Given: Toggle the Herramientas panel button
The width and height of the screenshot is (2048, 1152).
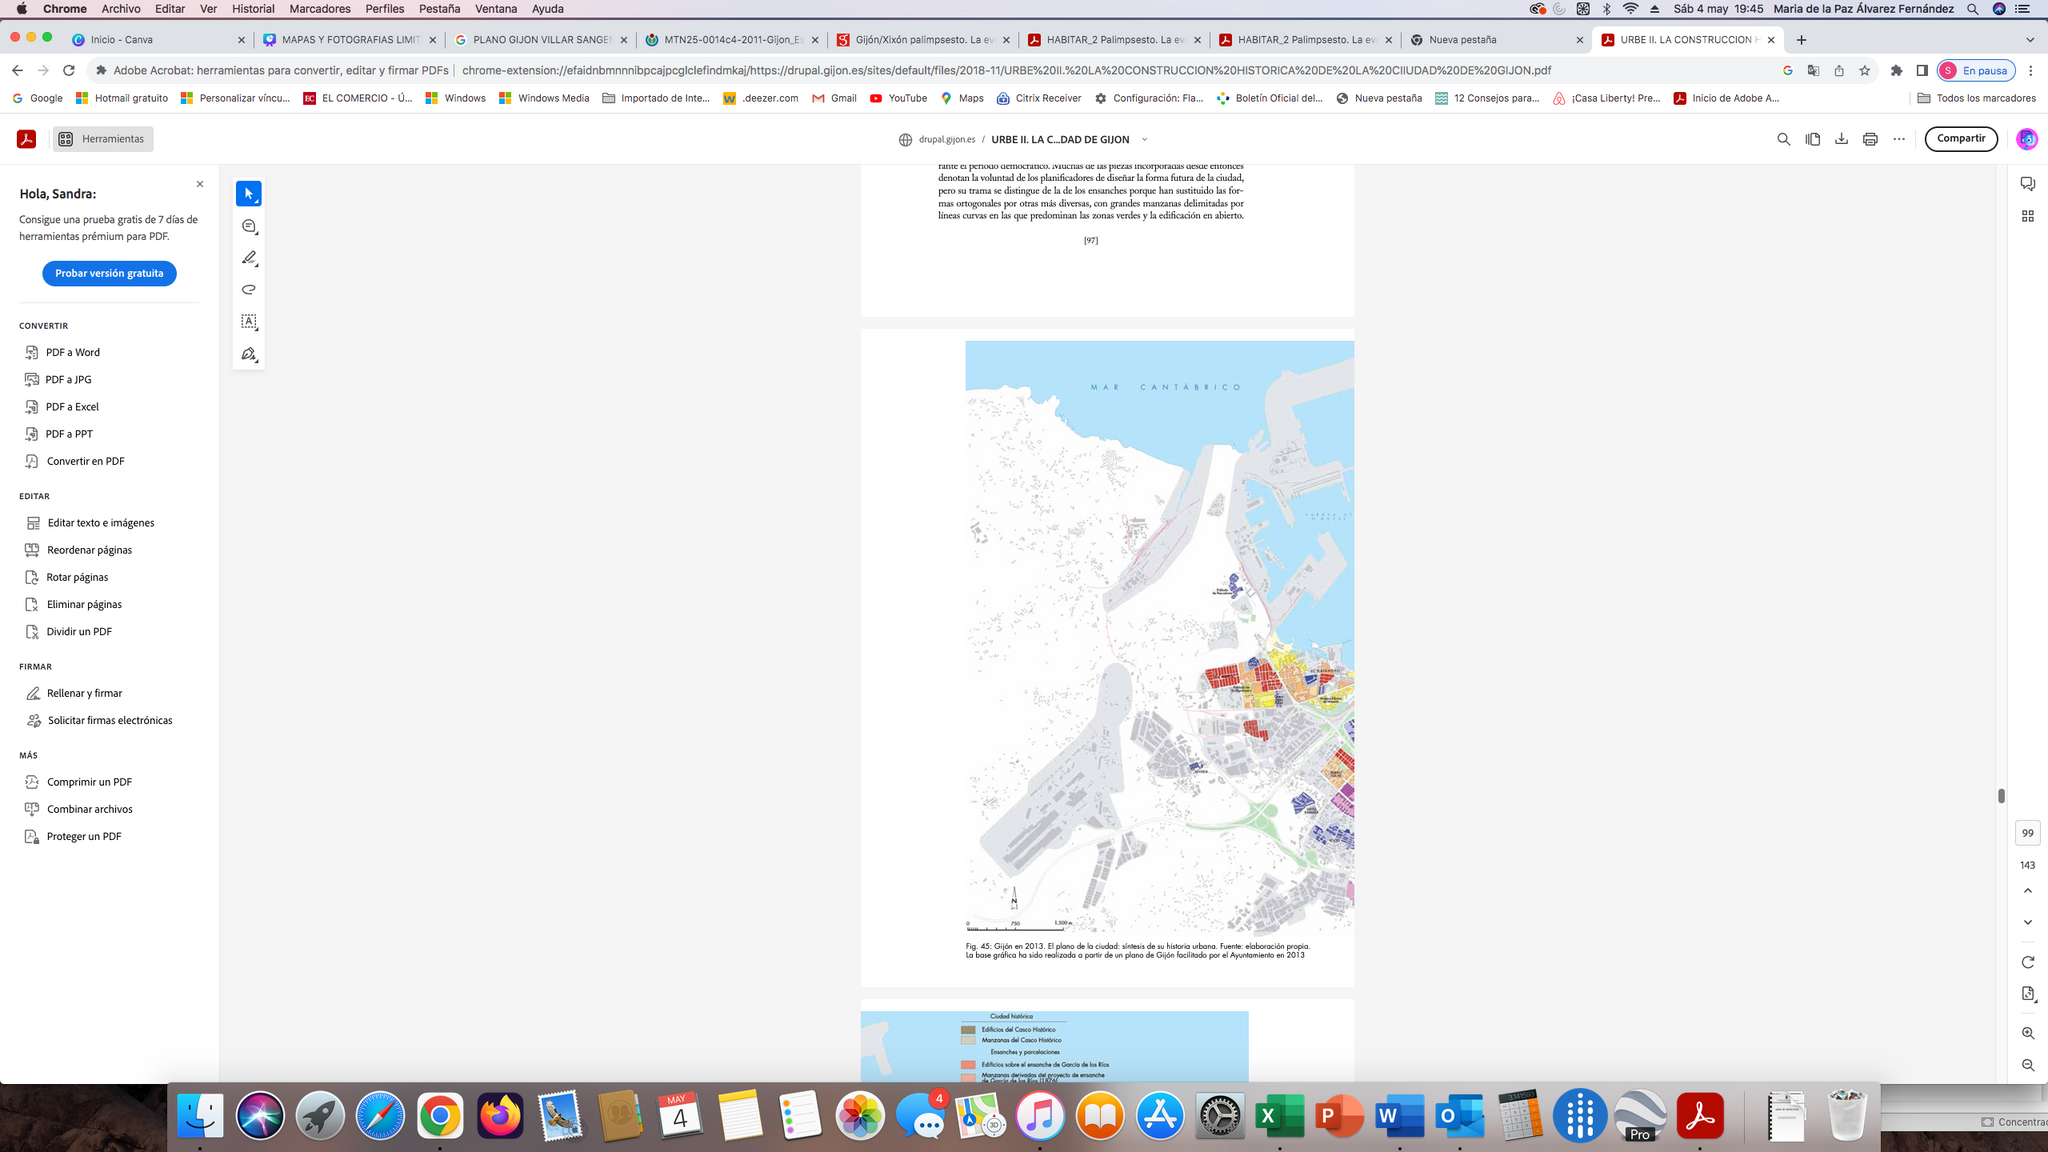Looking at the screenshot, I should 102,139.
